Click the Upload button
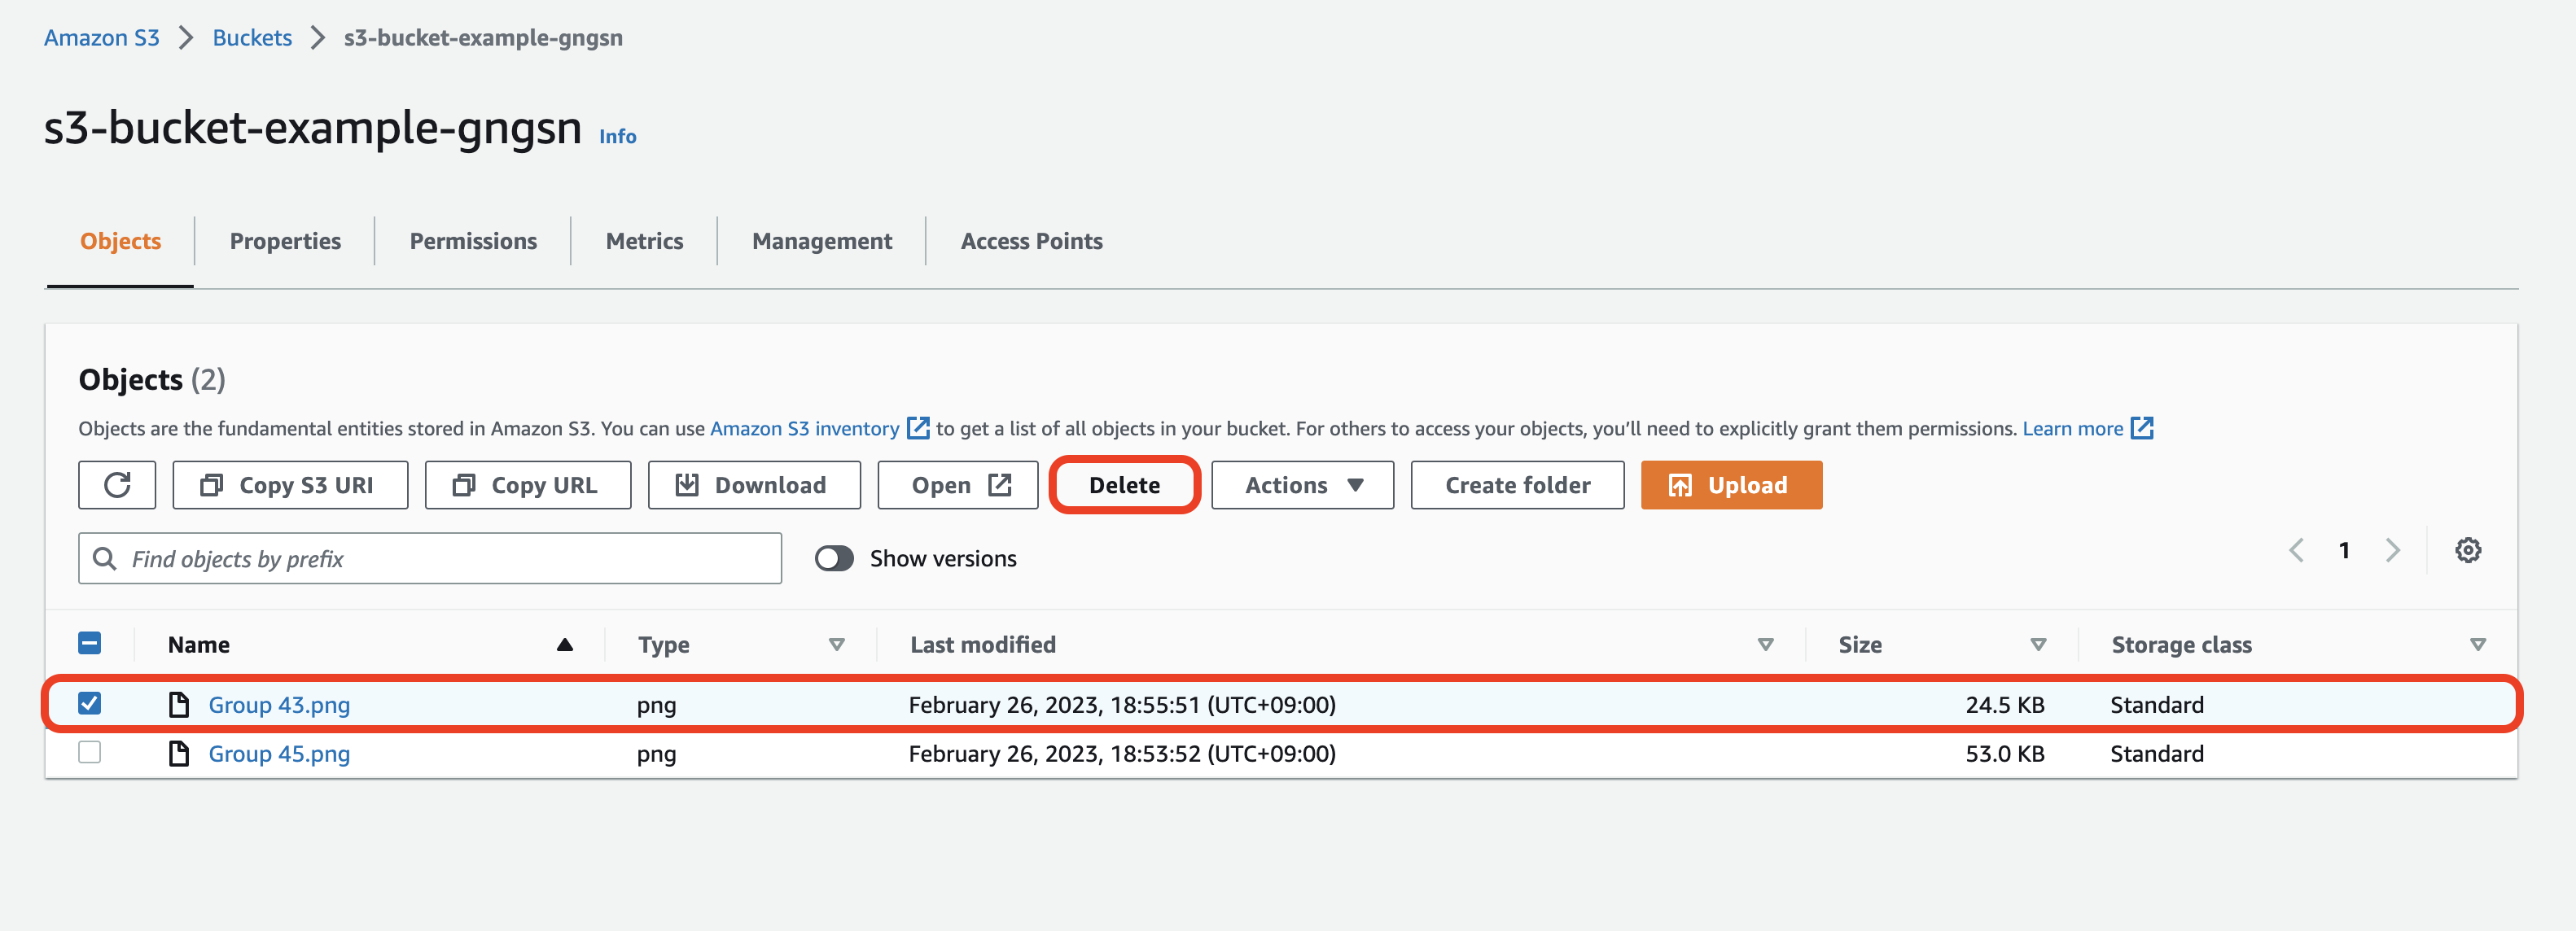2576x931 pixels. pos(1730,485)
